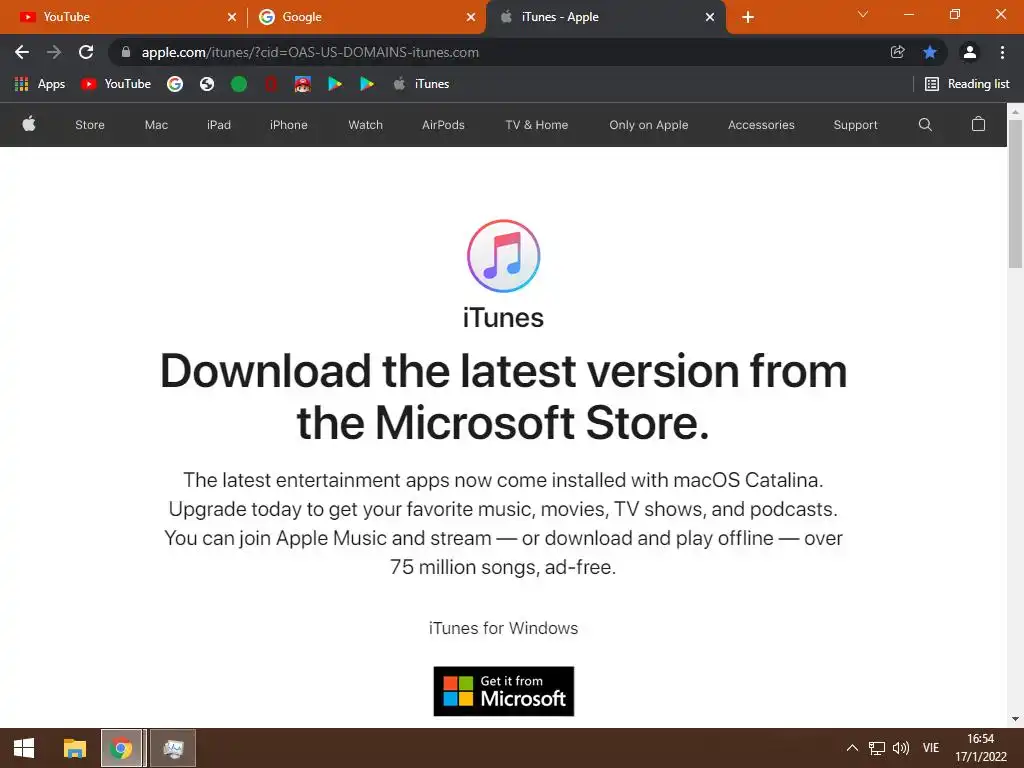Open the taskbar clock and date
Screen dimensions: 1024x768
(980, 748)
